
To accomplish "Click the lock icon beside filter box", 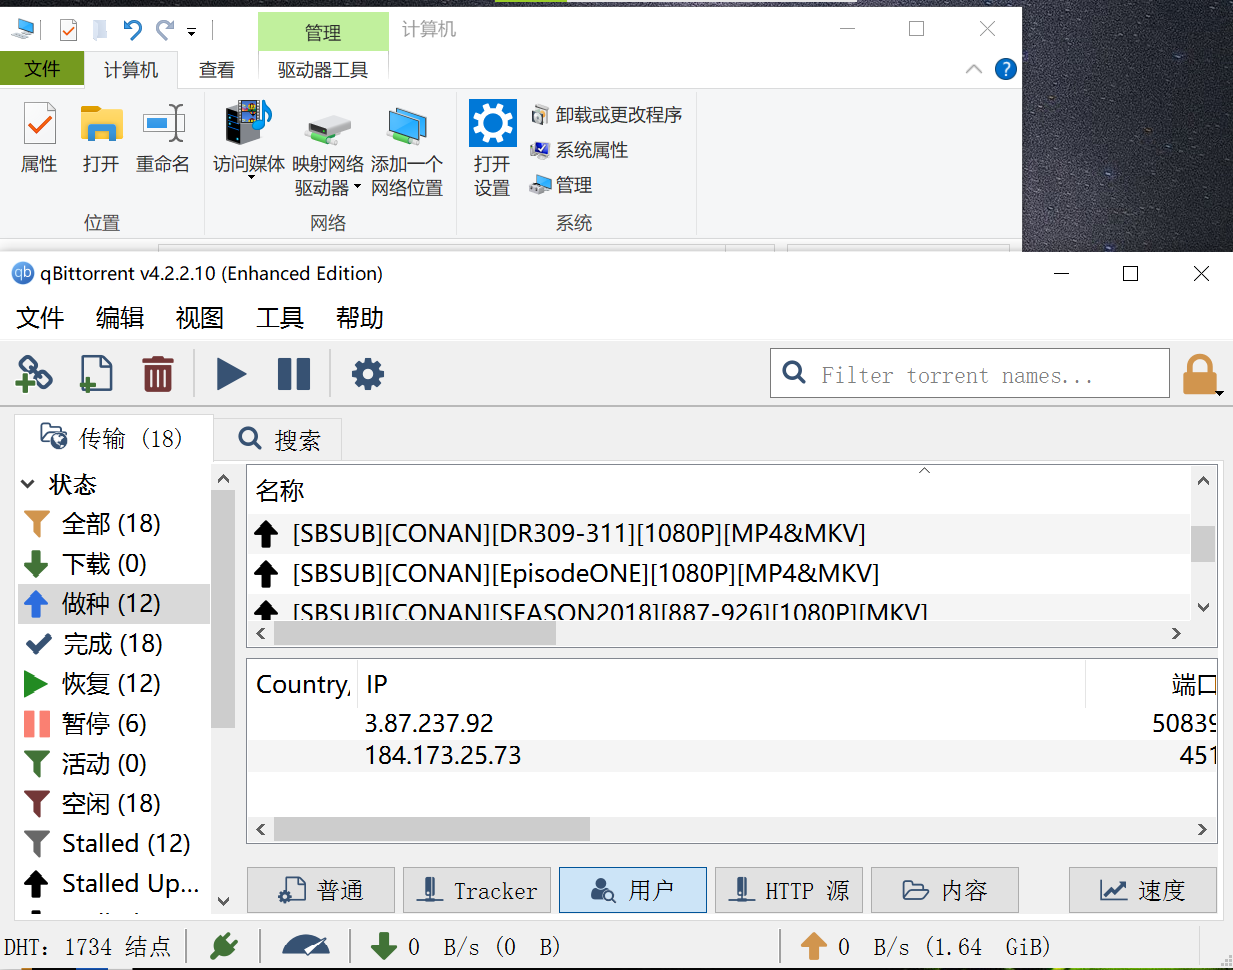I will tap(1200, 376).
